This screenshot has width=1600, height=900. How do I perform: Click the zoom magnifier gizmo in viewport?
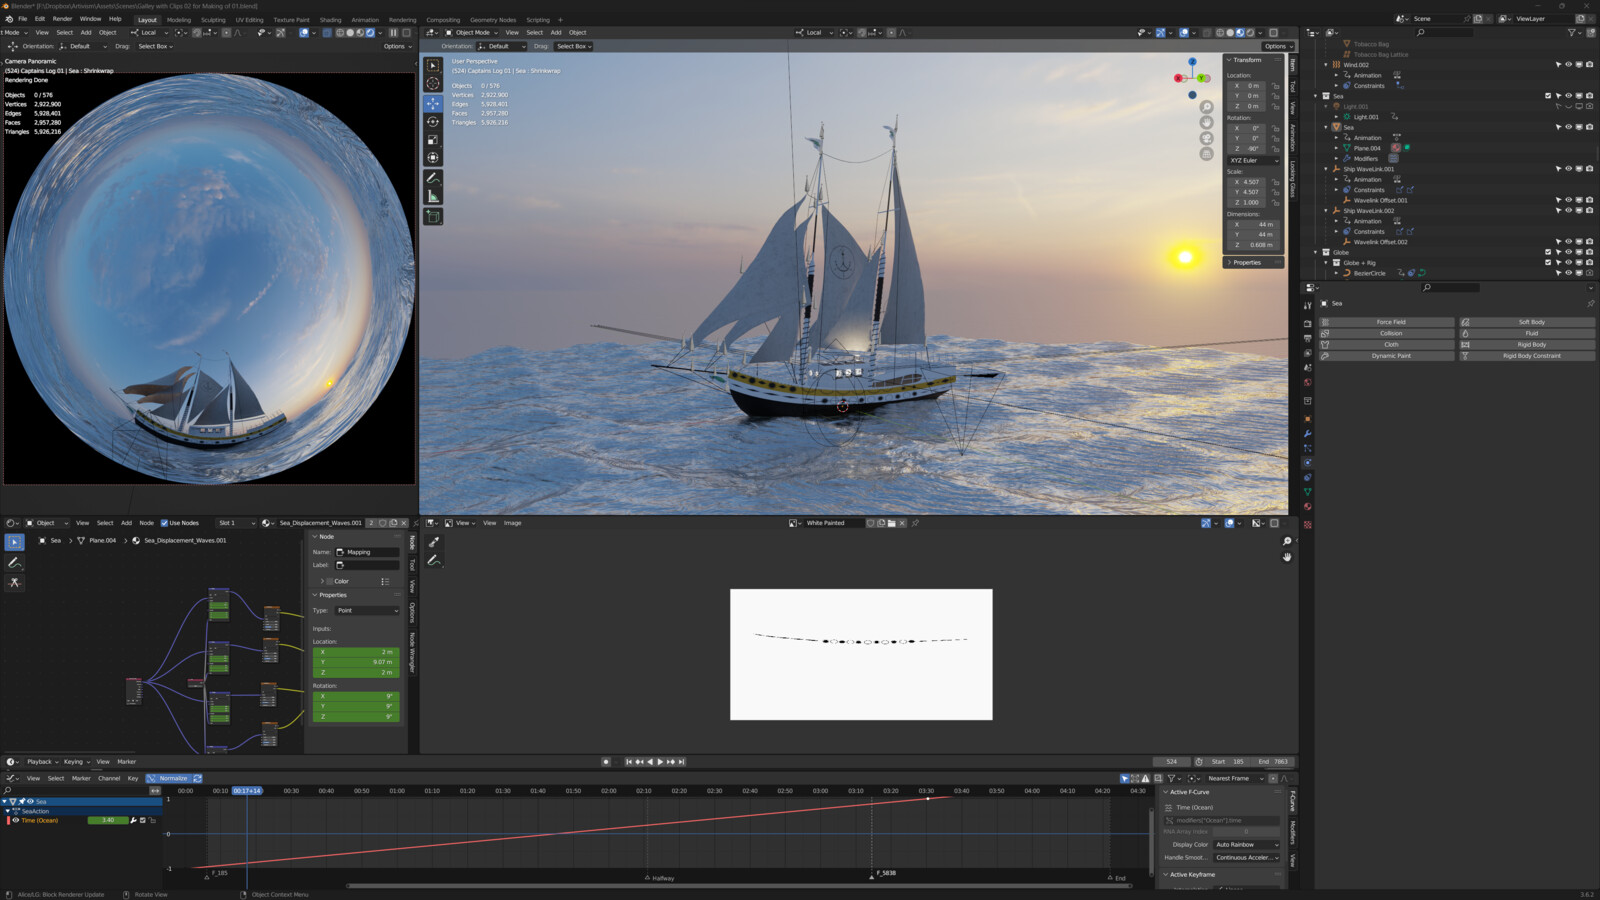click(x=1206, y=107)
